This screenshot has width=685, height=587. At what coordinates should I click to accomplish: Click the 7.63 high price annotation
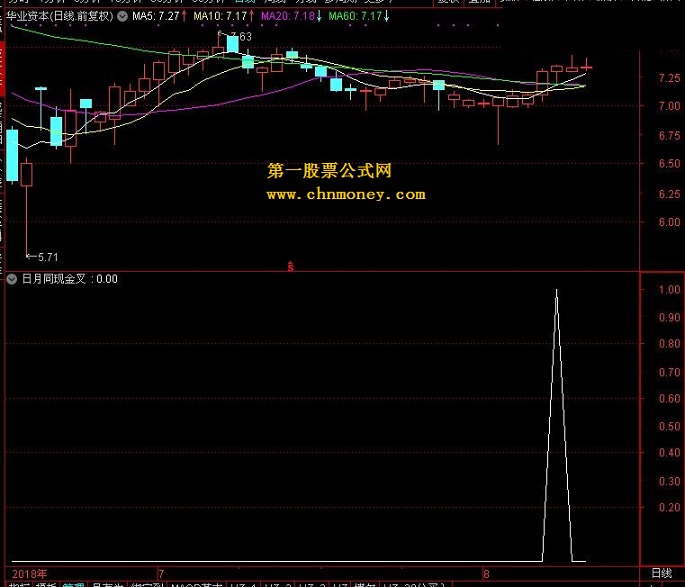(x=241, y=37)
